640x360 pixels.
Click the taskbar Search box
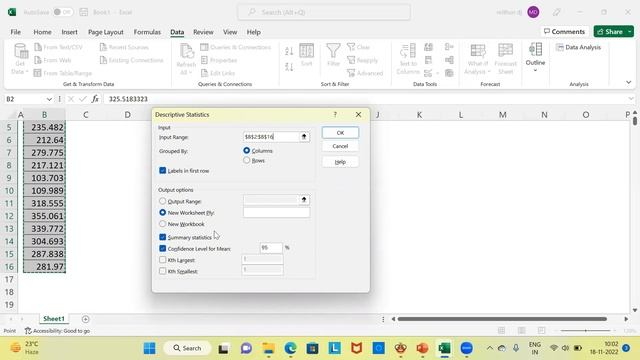tap(188, 348)
